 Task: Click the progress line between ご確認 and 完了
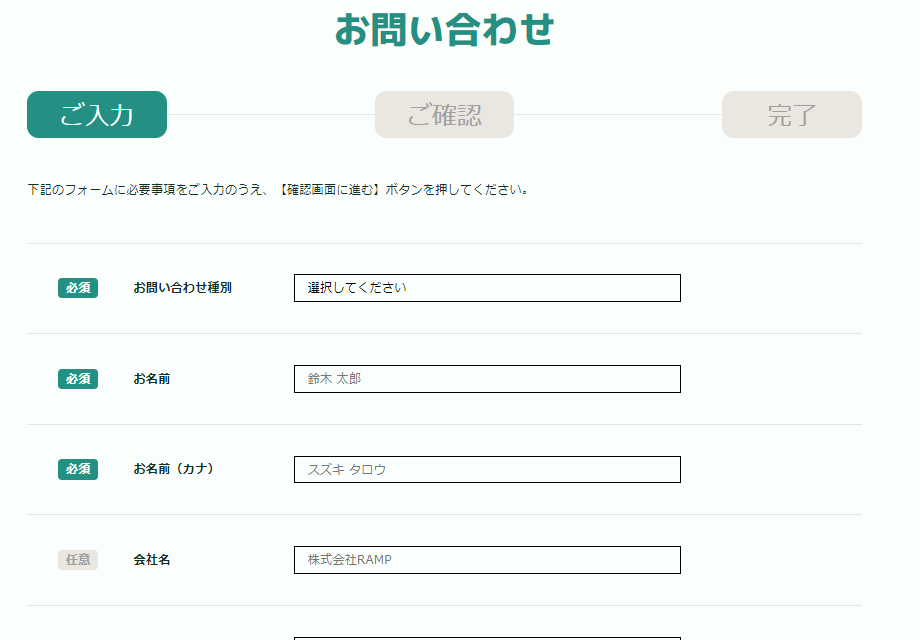point(618,114)
